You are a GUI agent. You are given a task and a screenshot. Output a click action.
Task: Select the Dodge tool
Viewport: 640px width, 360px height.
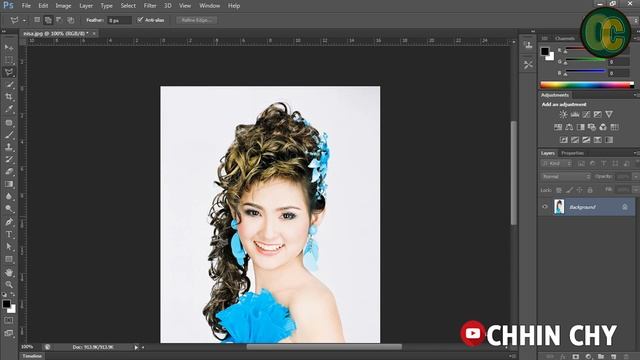coord(9,209)
